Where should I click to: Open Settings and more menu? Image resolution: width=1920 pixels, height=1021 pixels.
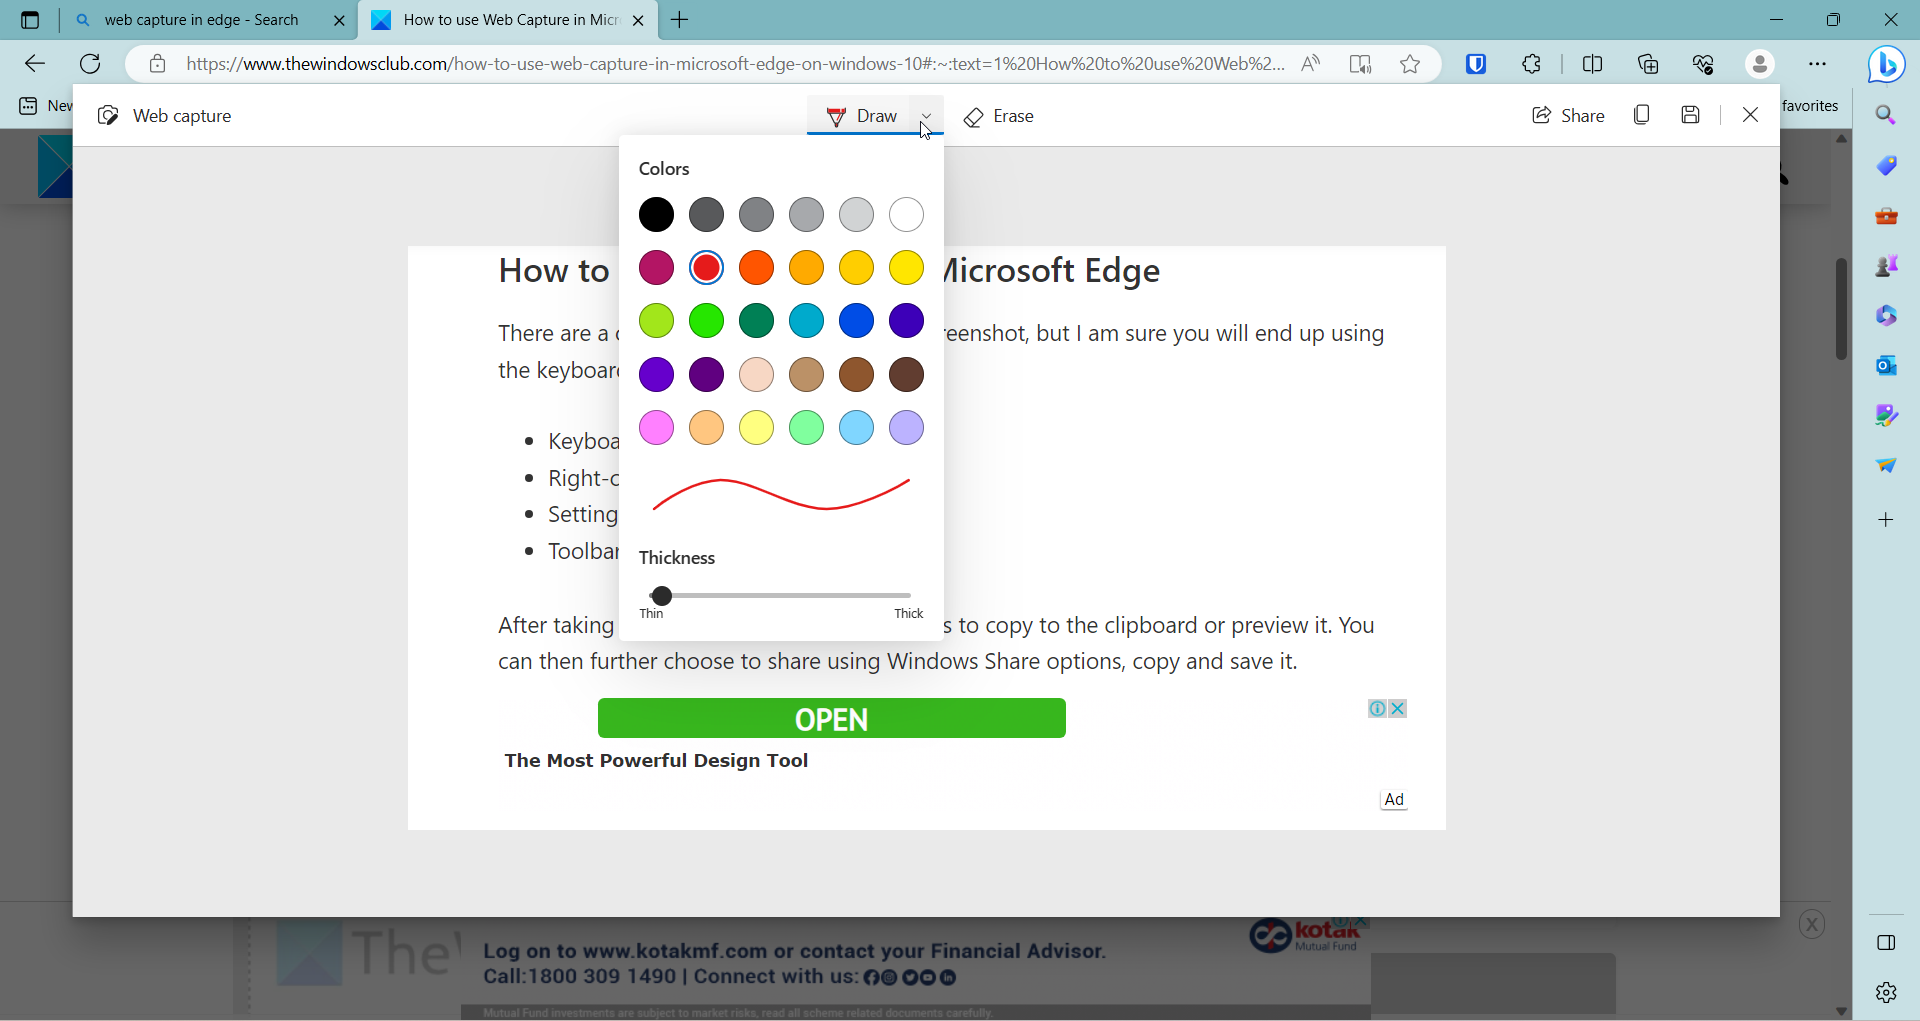coord(1817,64)
